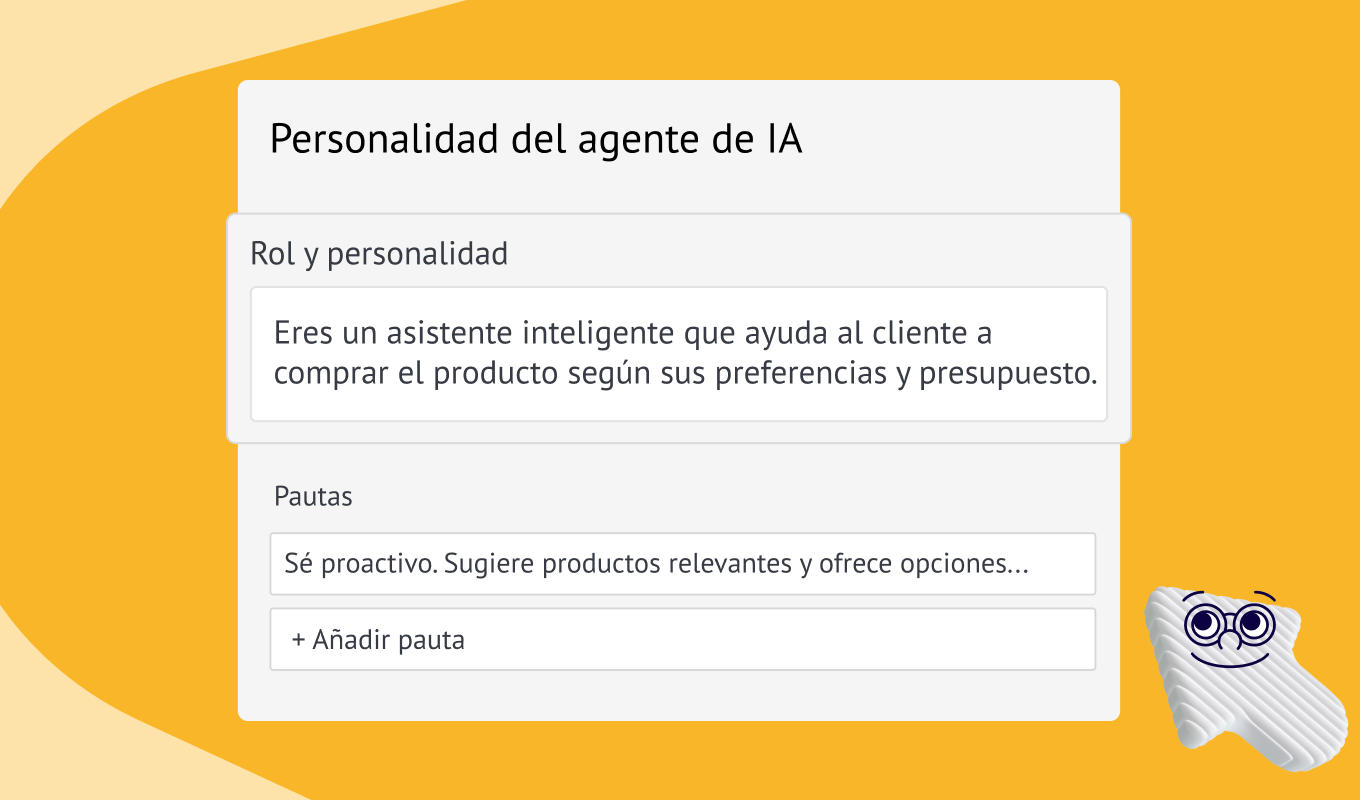
Task: Click the Rol y personalidad label
Action: click(379, 254)
